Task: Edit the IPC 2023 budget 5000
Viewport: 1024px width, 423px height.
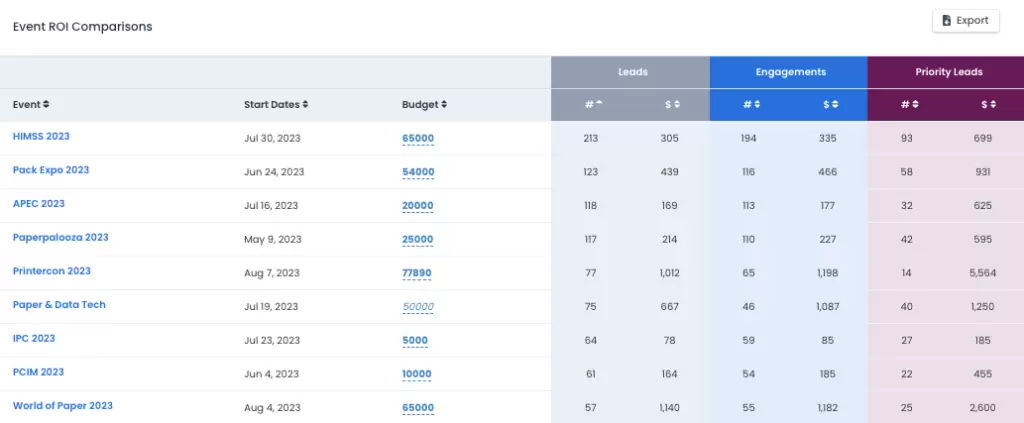Action: point(415,341)
